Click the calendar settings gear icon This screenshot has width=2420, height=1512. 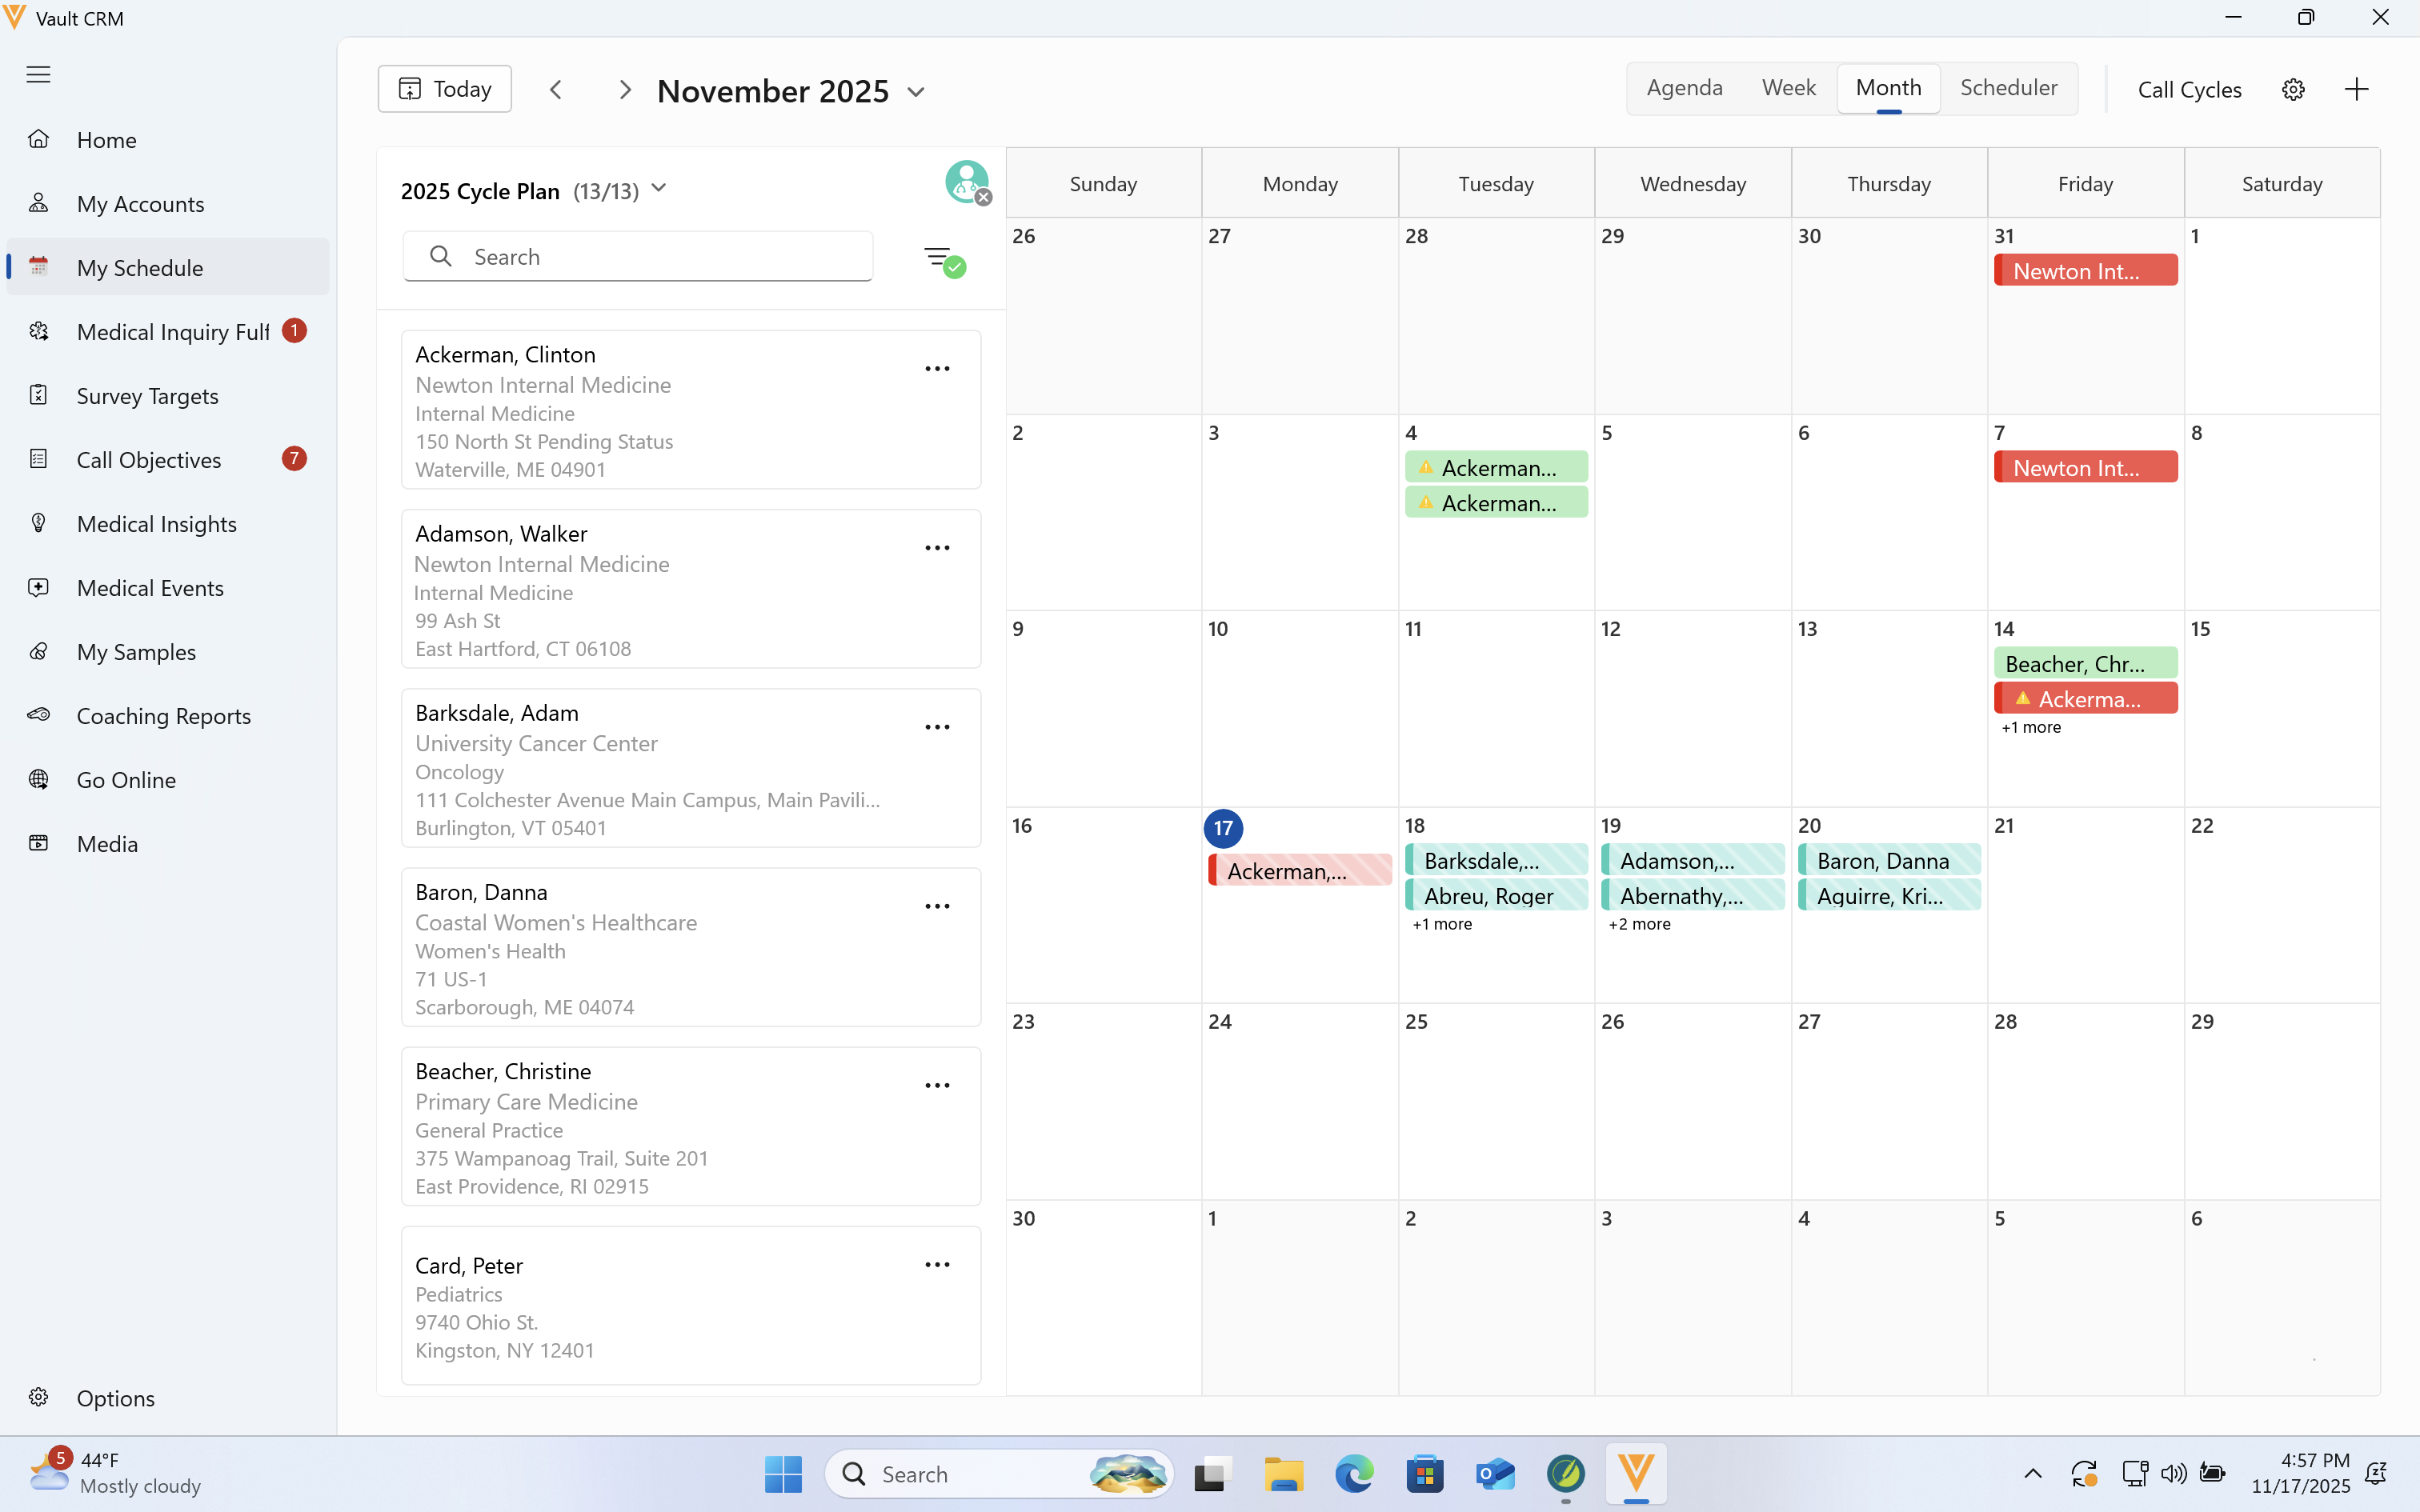click(x=2293, y=90)
